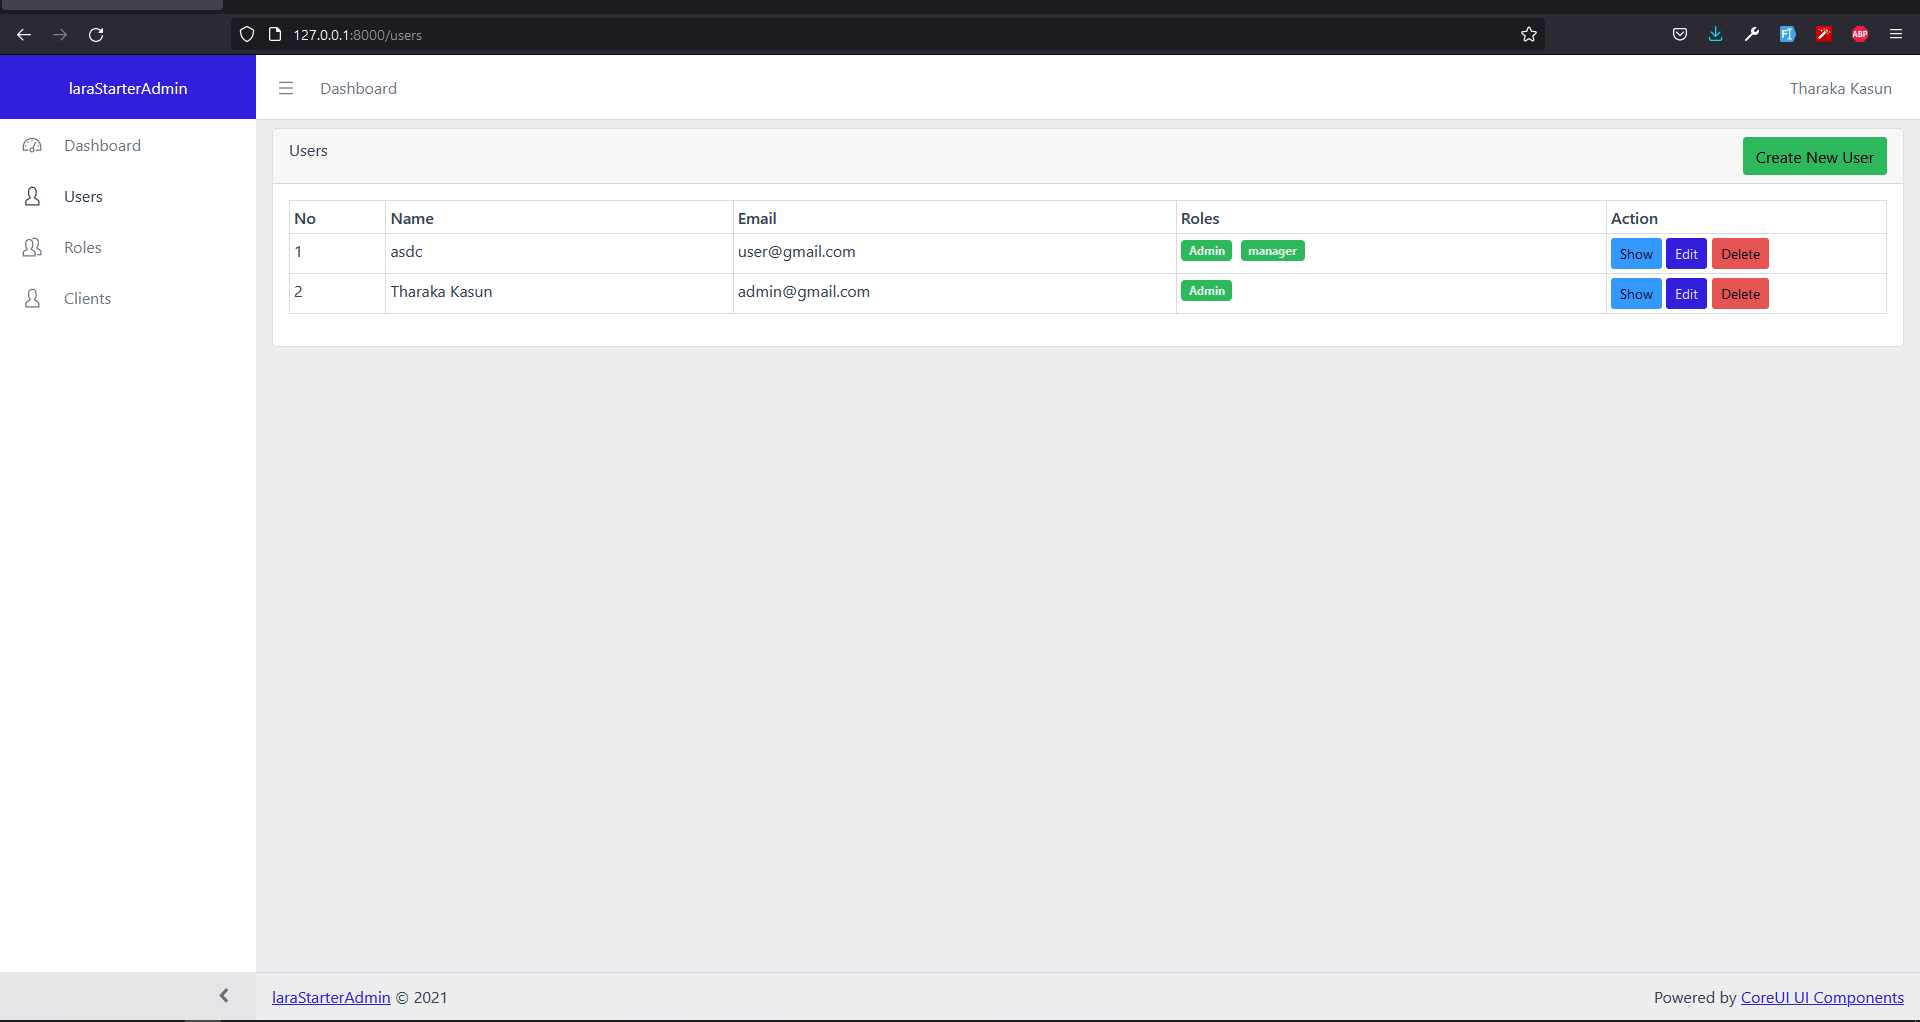
Task: Open the Users sidebar menu item
Action: [128, 196]
